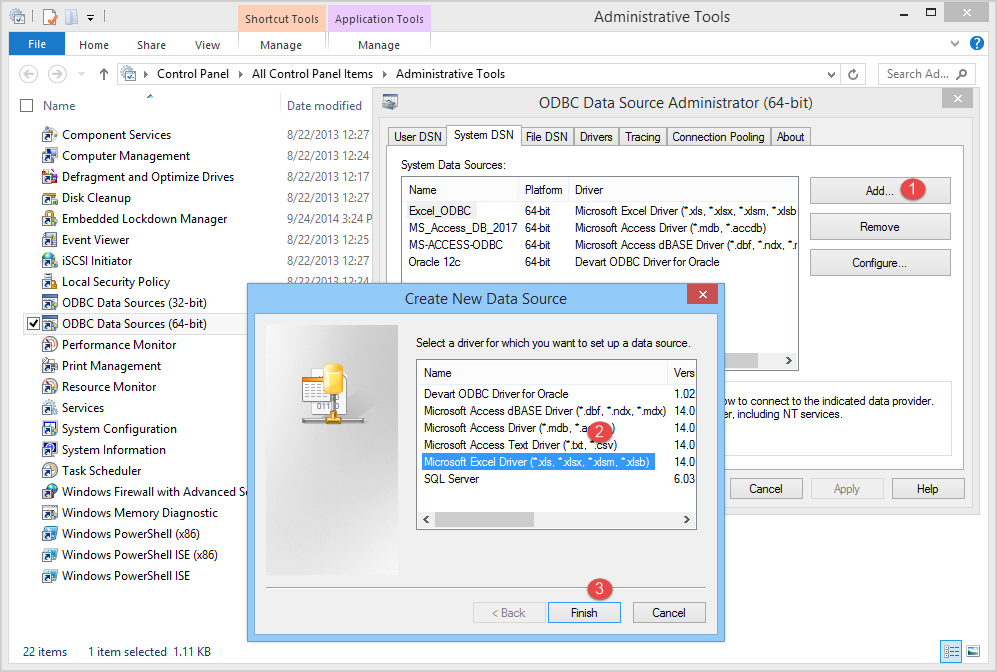Click Remove in ODBC Administrator
Screen dimensions: 997x672
pyautogui.click(x=880, y=226)
